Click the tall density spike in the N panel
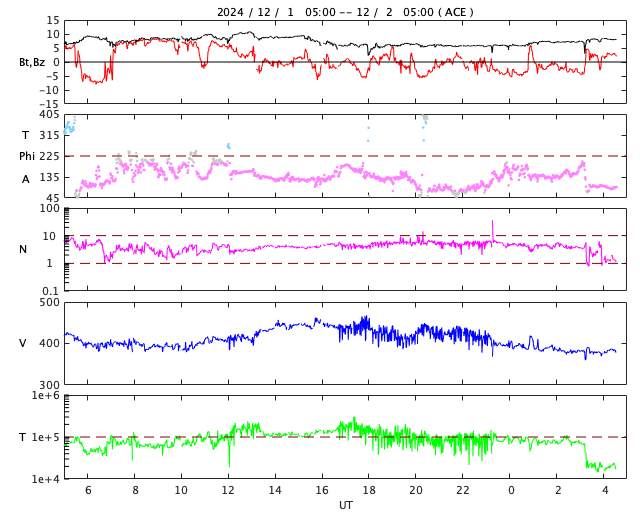Screen dimensions: 640x512 pyautogui.click(x=492, y=231)
